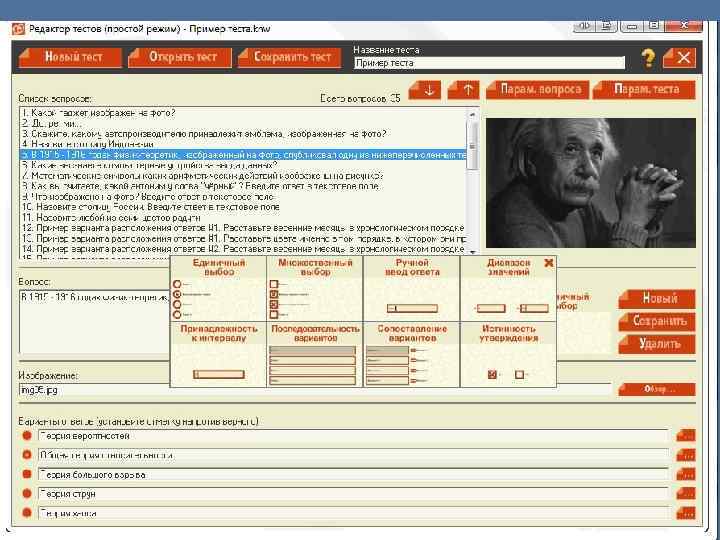720x540 pixels.
Task: Click the image filename field img06.jpg
Action: [x=315, y=390]
